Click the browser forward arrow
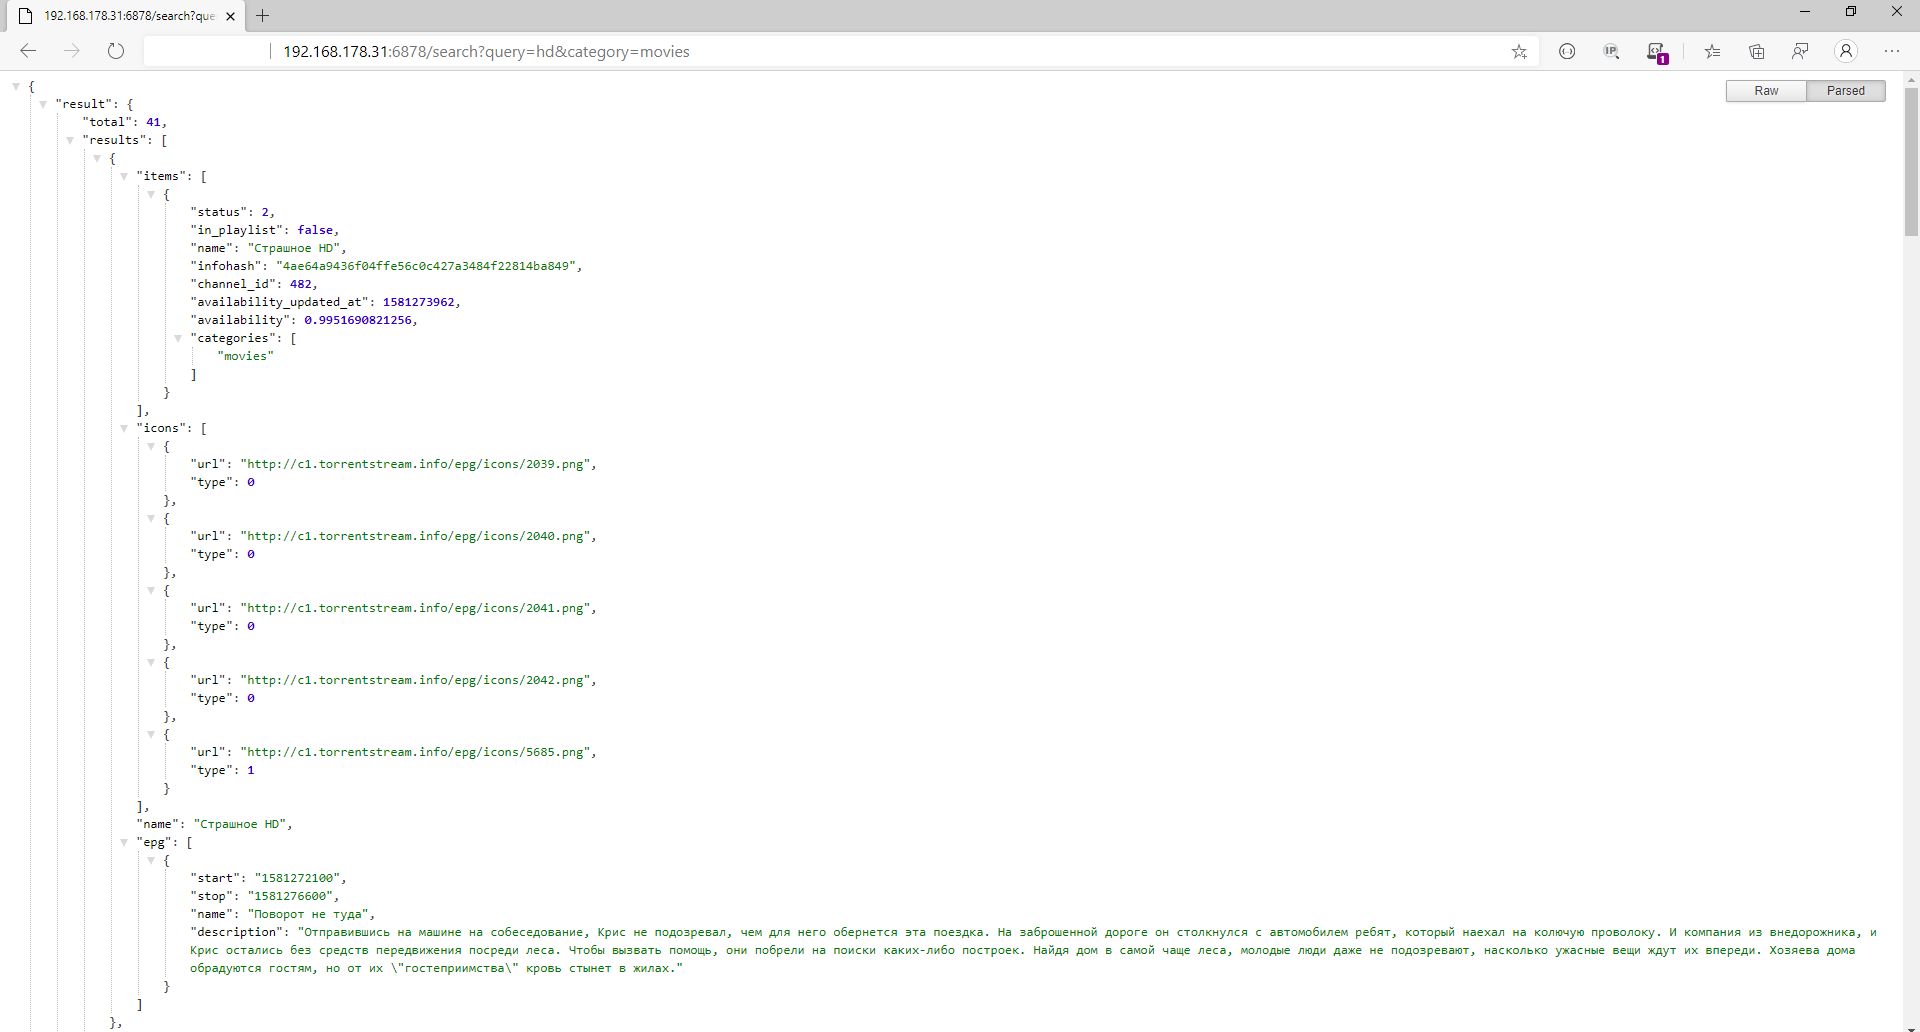Image resolution: width=1920 pixels, height=1032 pixels. (x=72, y=51)
